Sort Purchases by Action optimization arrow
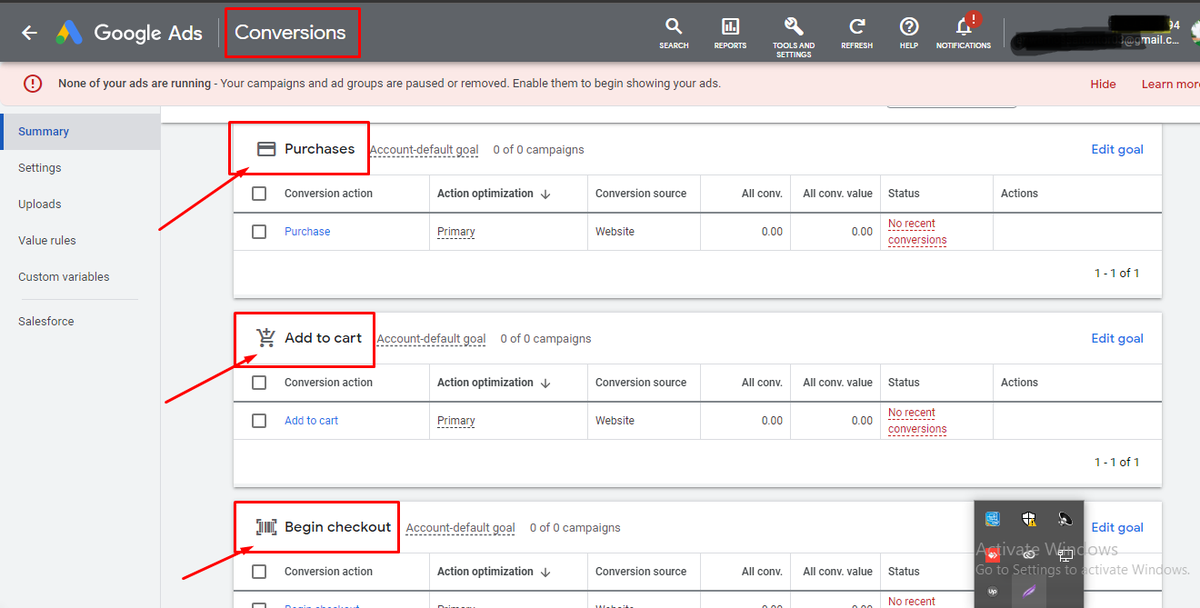 [x=545, y=194]
